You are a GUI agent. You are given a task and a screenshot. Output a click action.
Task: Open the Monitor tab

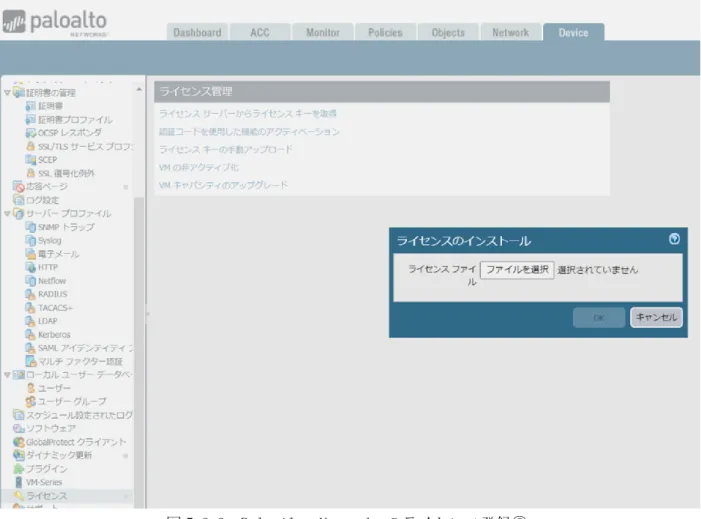pos(323,33)
